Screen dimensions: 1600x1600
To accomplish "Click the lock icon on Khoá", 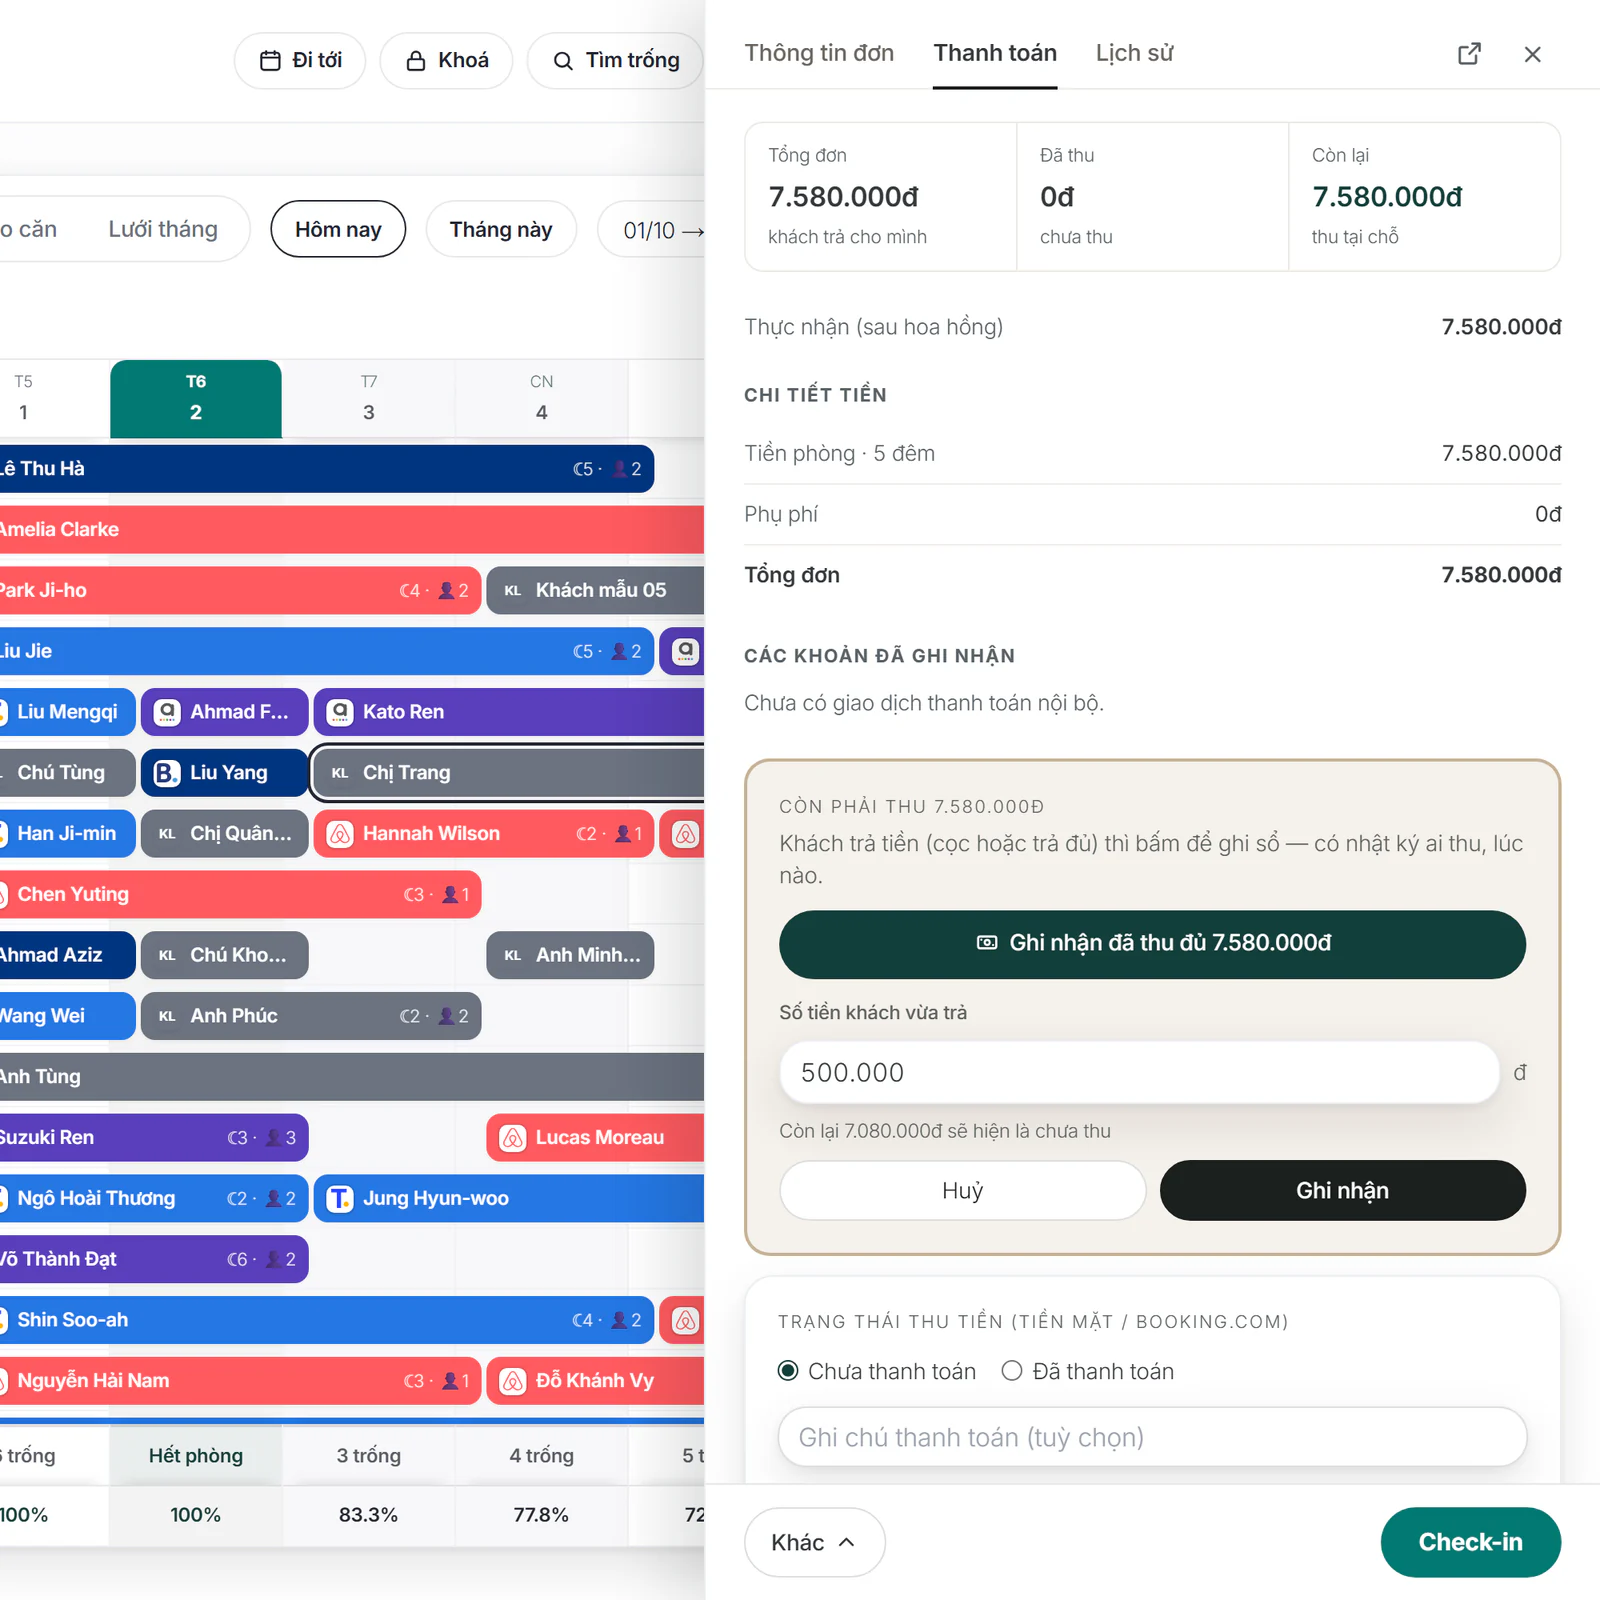I will [x=416, y=61].
